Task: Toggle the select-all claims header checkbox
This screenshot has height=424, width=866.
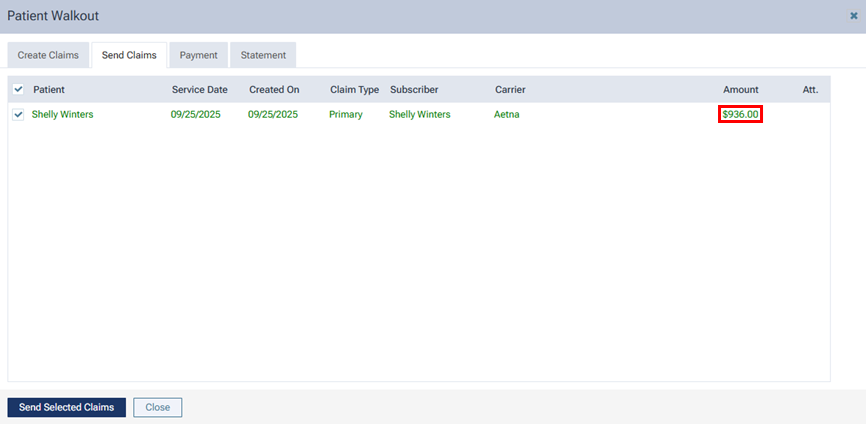Action: (18, 89)
